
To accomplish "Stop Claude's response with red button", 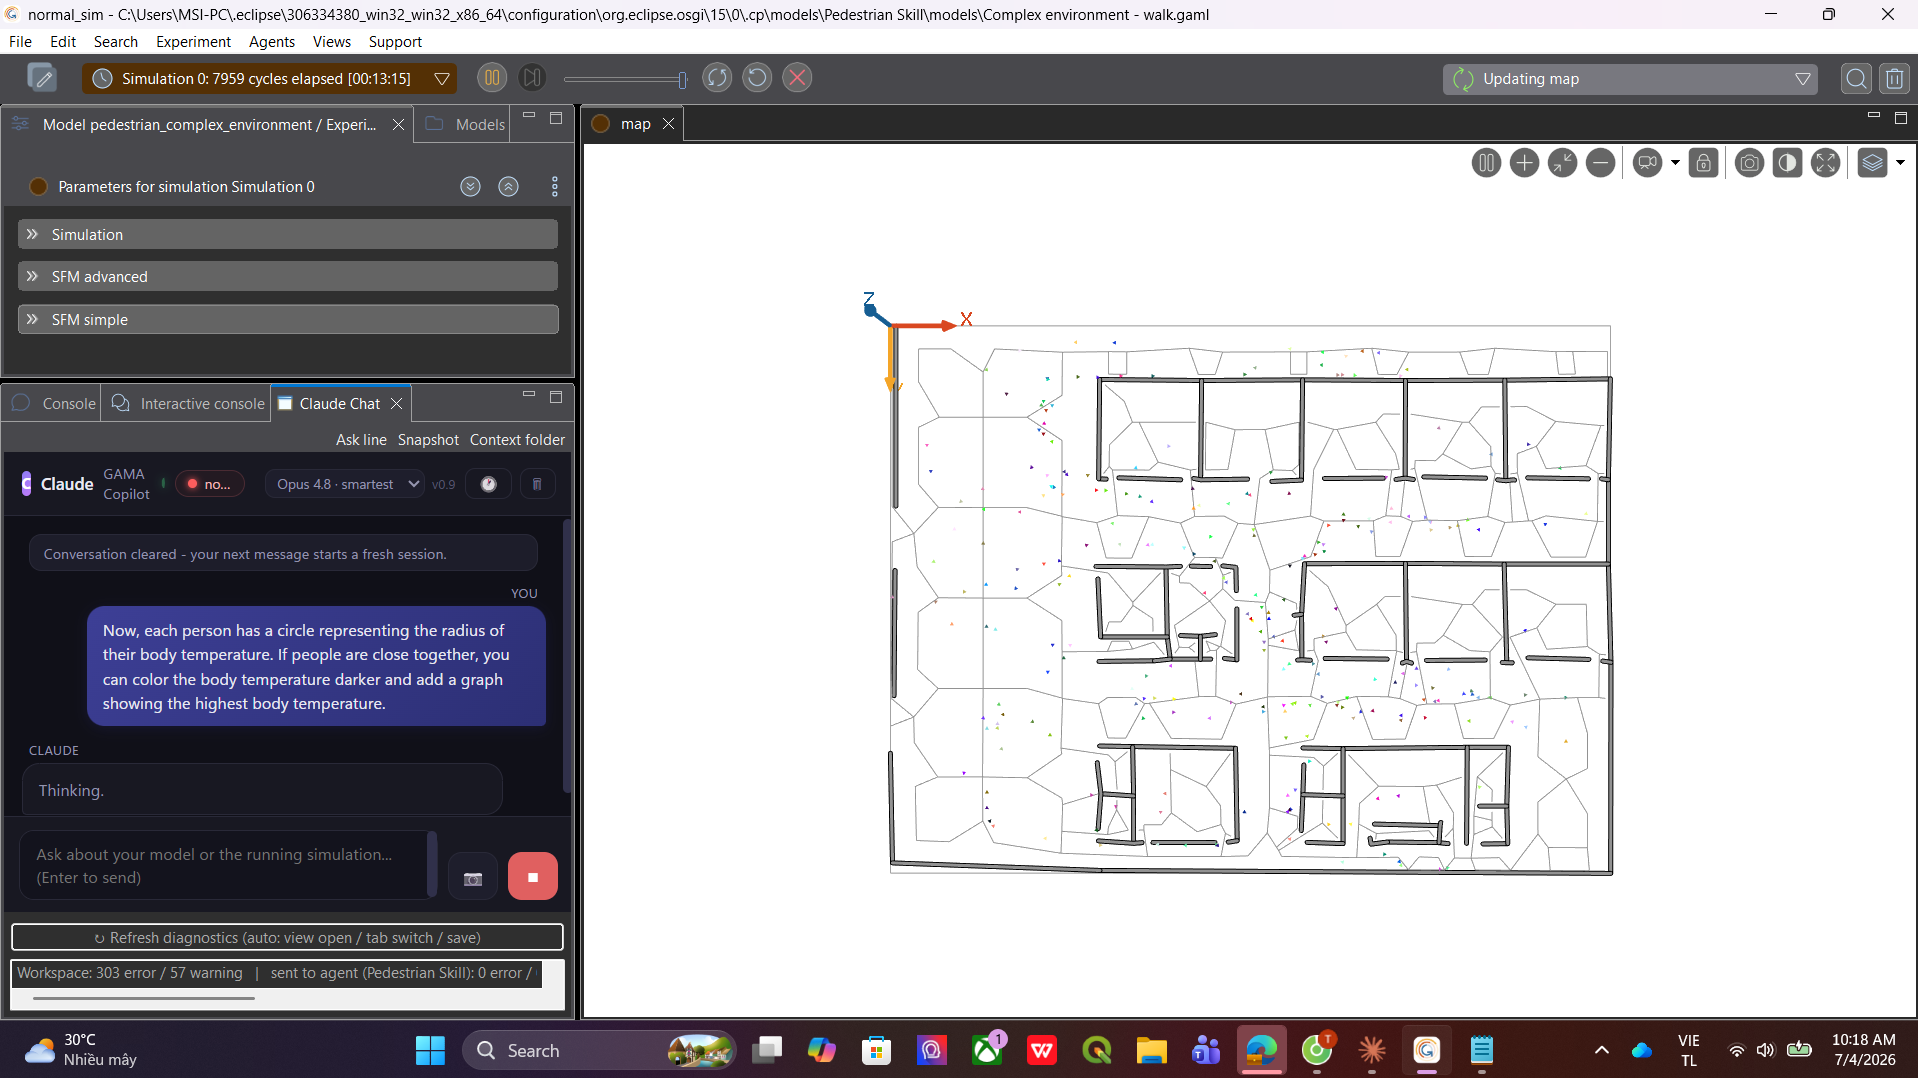I will point(532,877).
